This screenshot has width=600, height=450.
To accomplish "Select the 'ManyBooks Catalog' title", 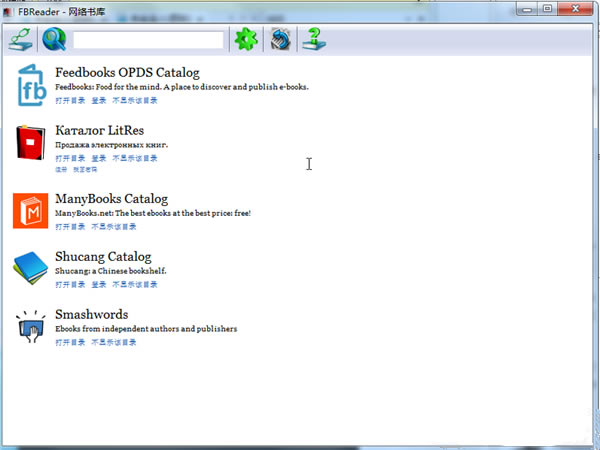I will coord(111,199).
